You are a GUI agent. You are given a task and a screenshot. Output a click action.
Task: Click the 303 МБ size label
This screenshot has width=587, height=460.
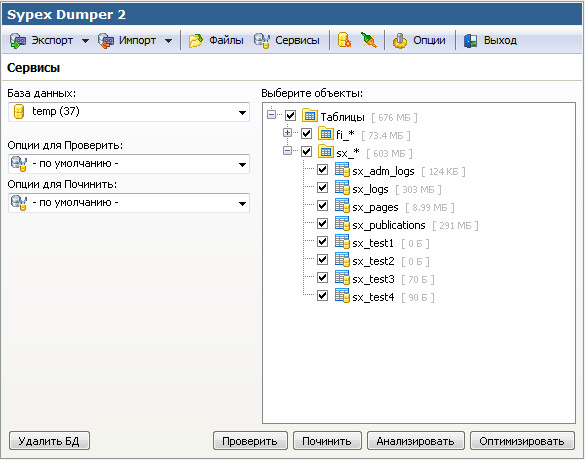coord(418,190)
